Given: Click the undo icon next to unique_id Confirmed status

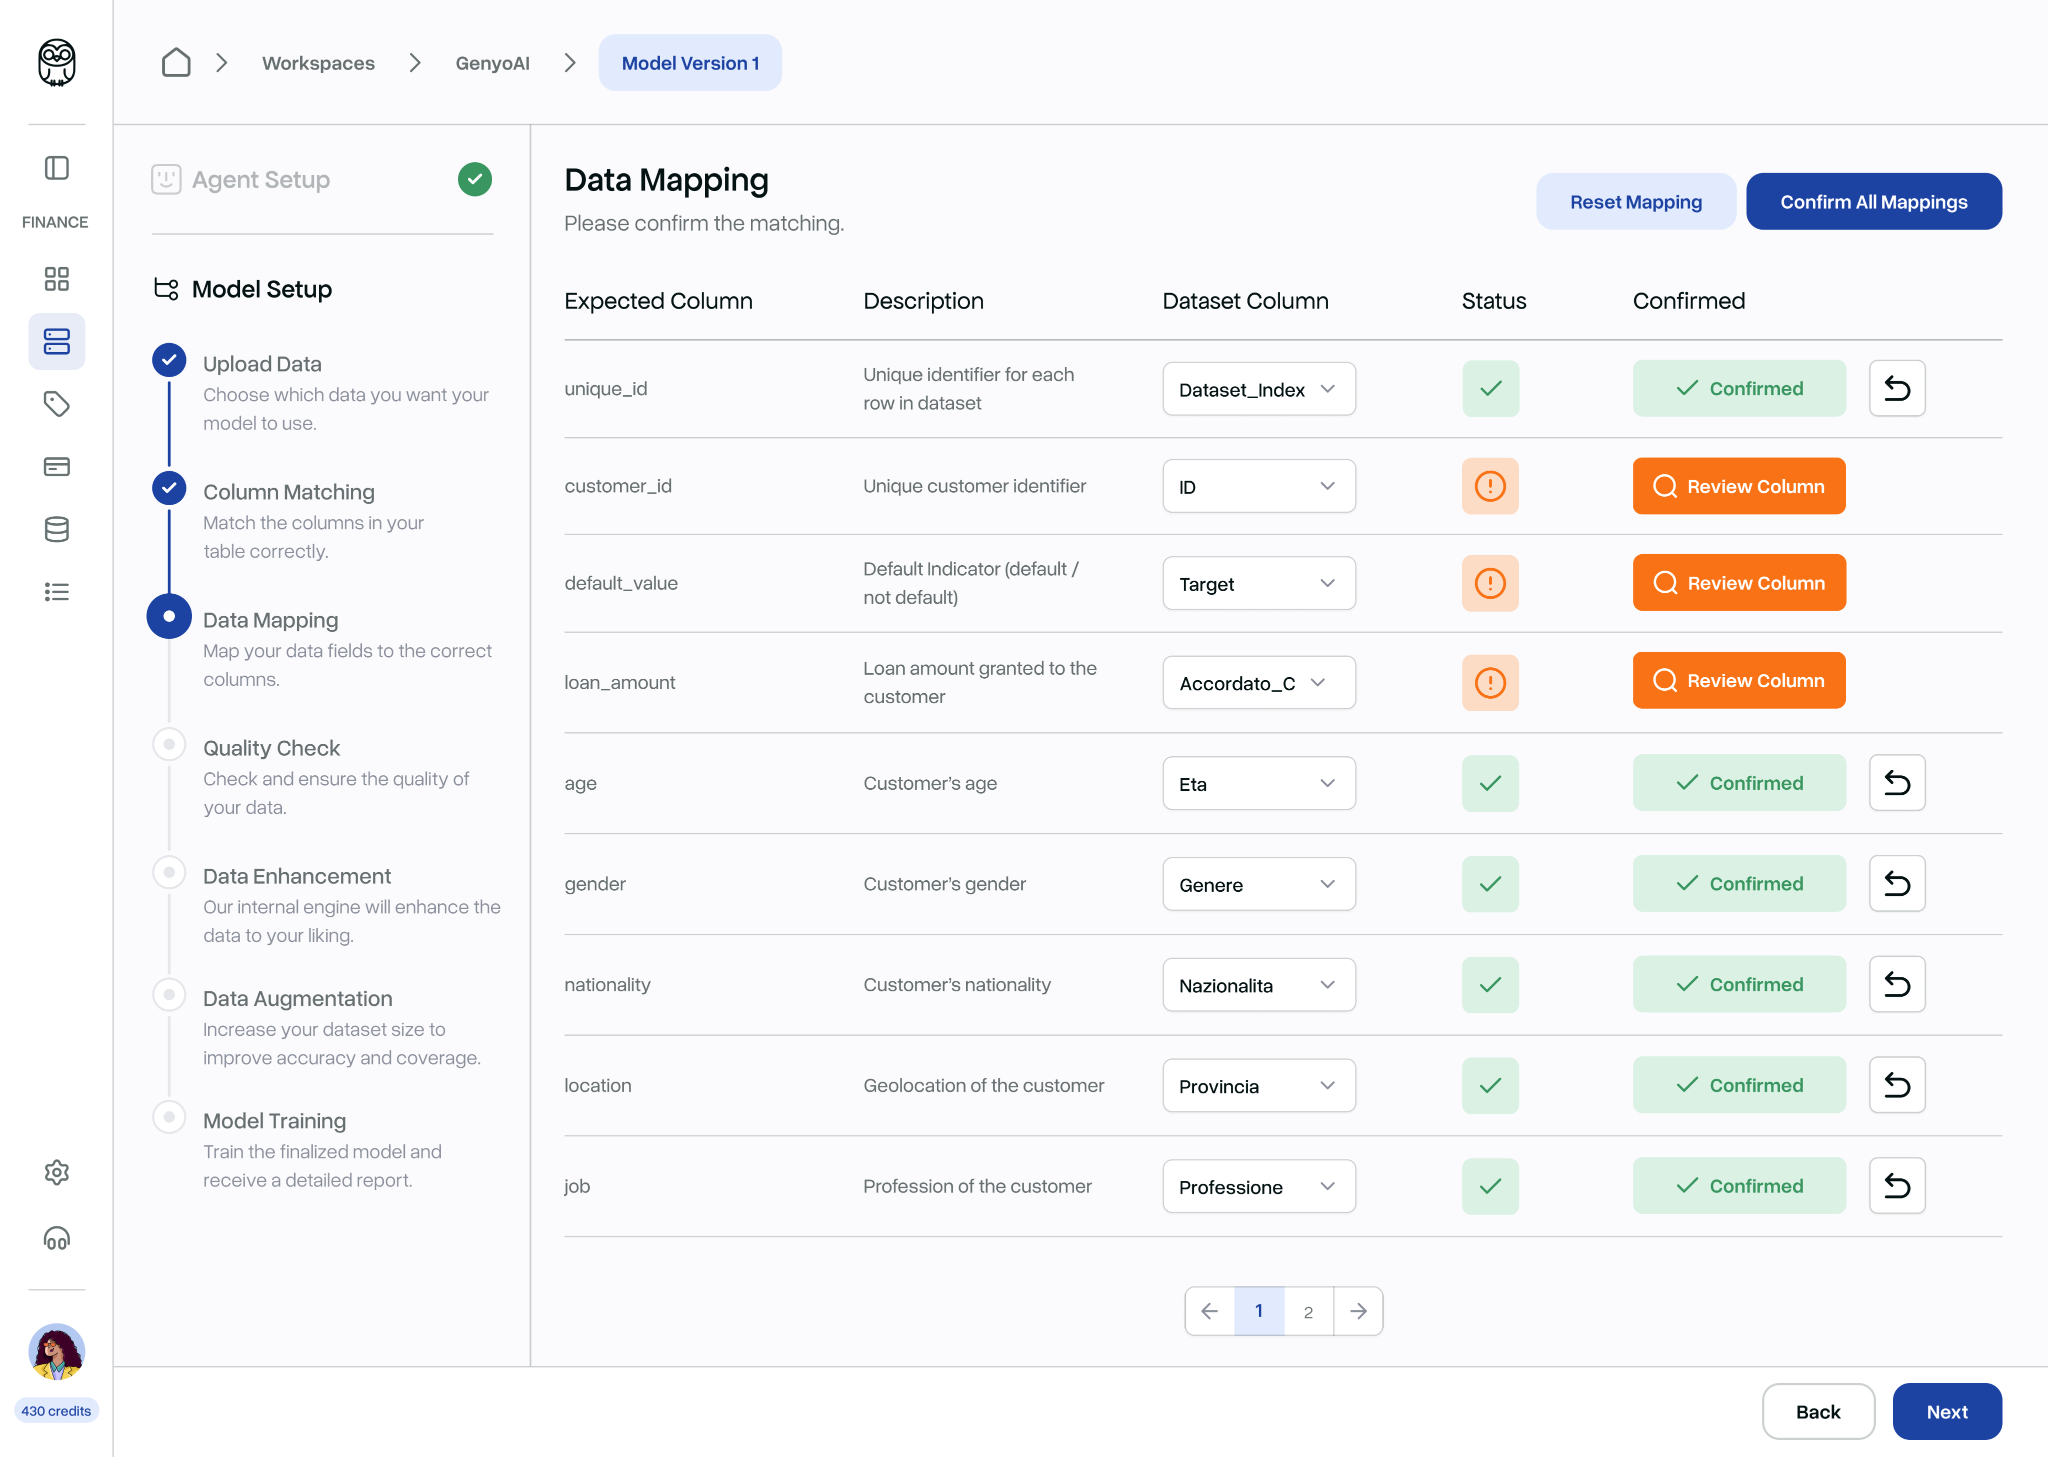Looking at the screenshot, I should tap(1897, 388).
